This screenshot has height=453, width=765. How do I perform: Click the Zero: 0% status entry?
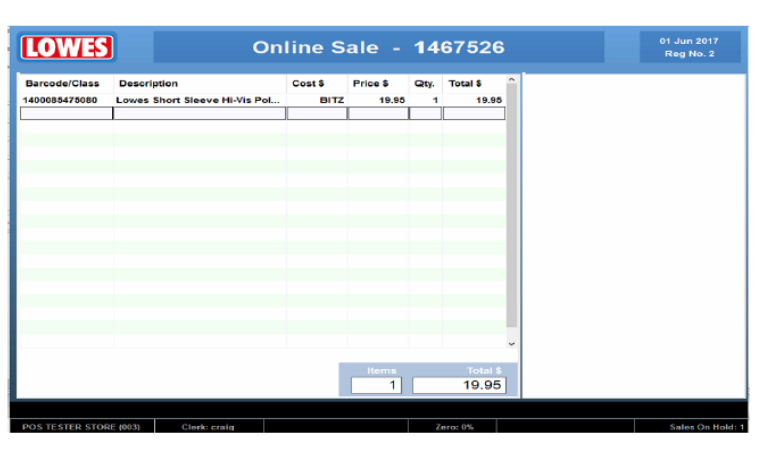pyautogui.click(x=454, y=427)
